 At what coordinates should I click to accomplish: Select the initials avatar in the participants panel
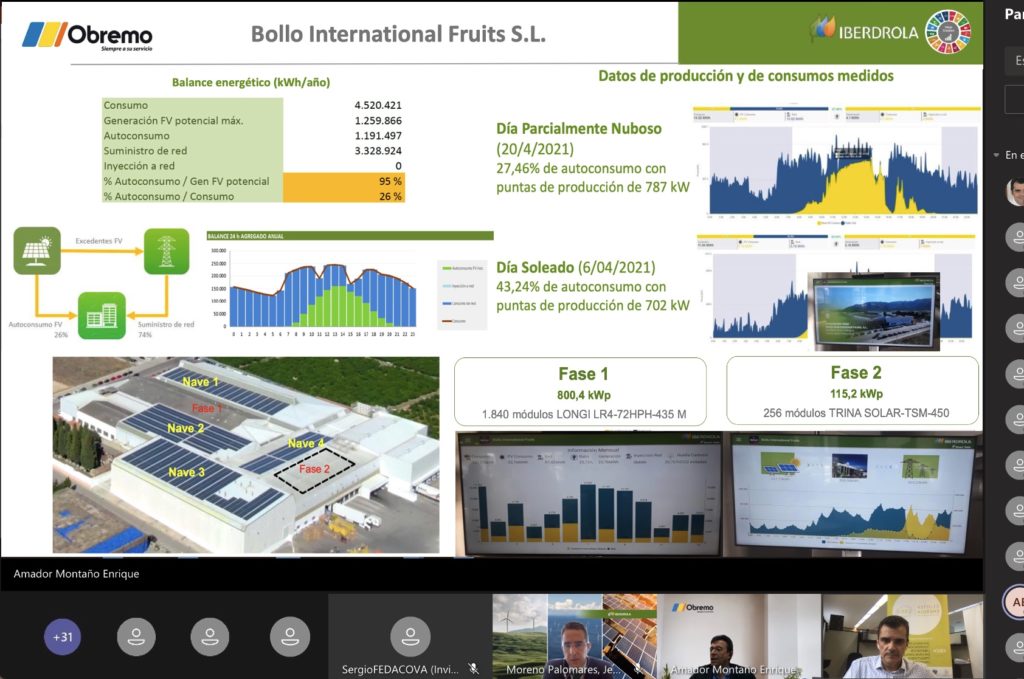tap(1014, 603)
